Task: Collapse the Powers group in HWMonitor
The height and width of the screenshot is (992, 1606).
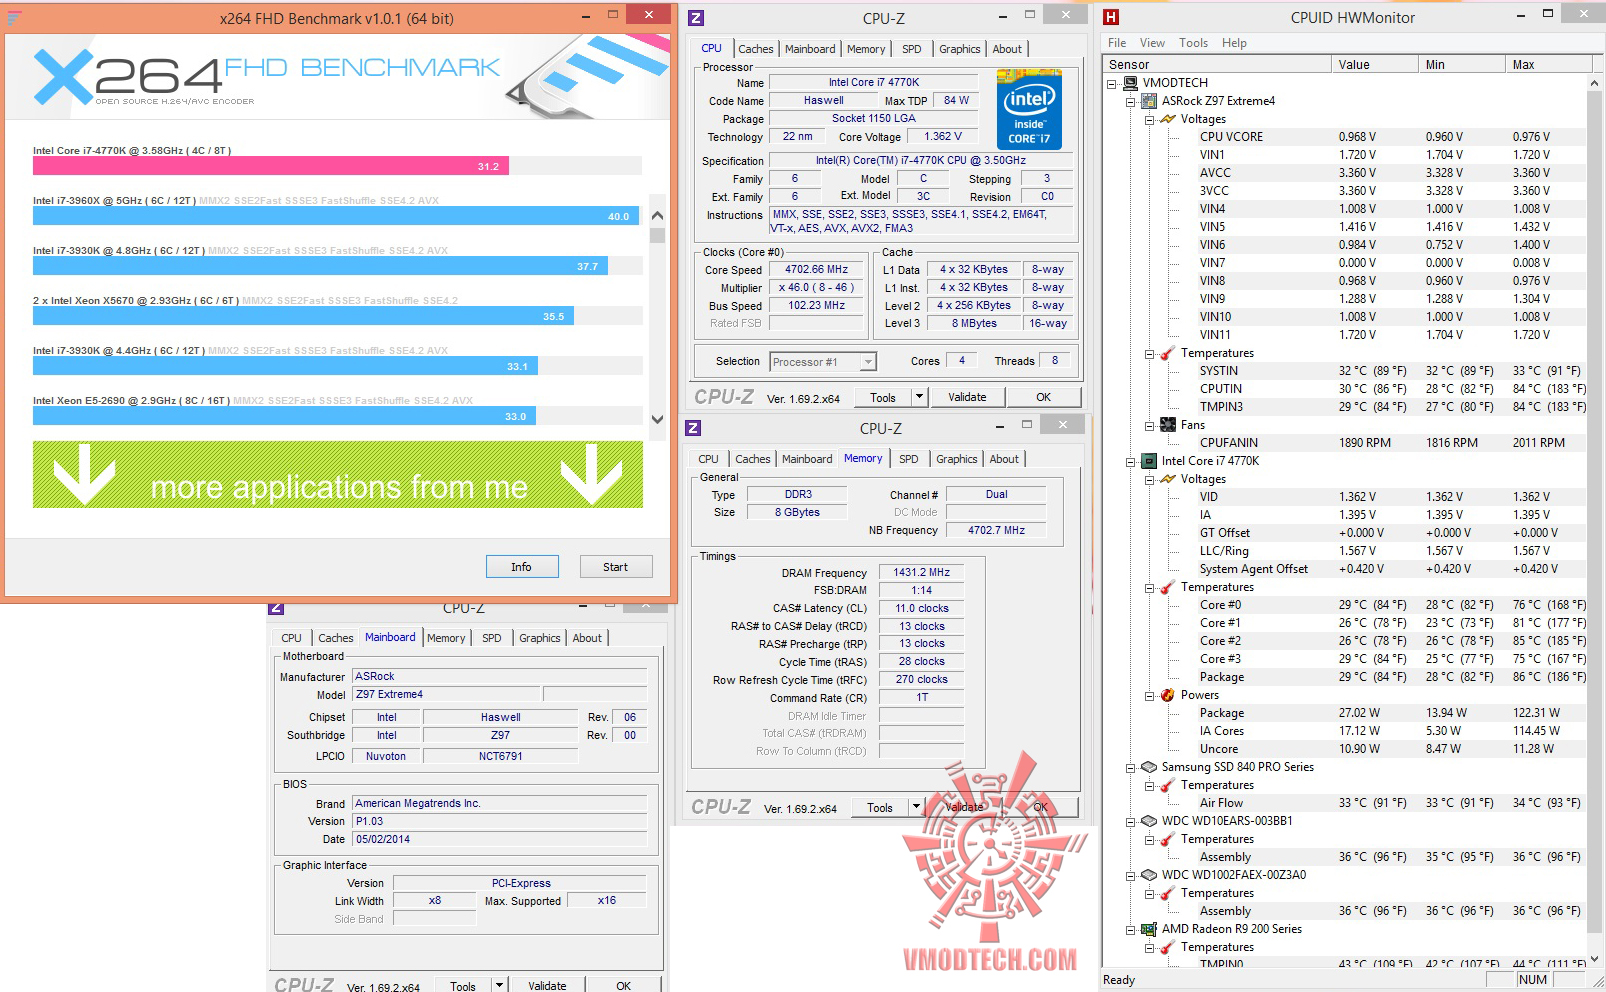Action: click(1149, 695)
